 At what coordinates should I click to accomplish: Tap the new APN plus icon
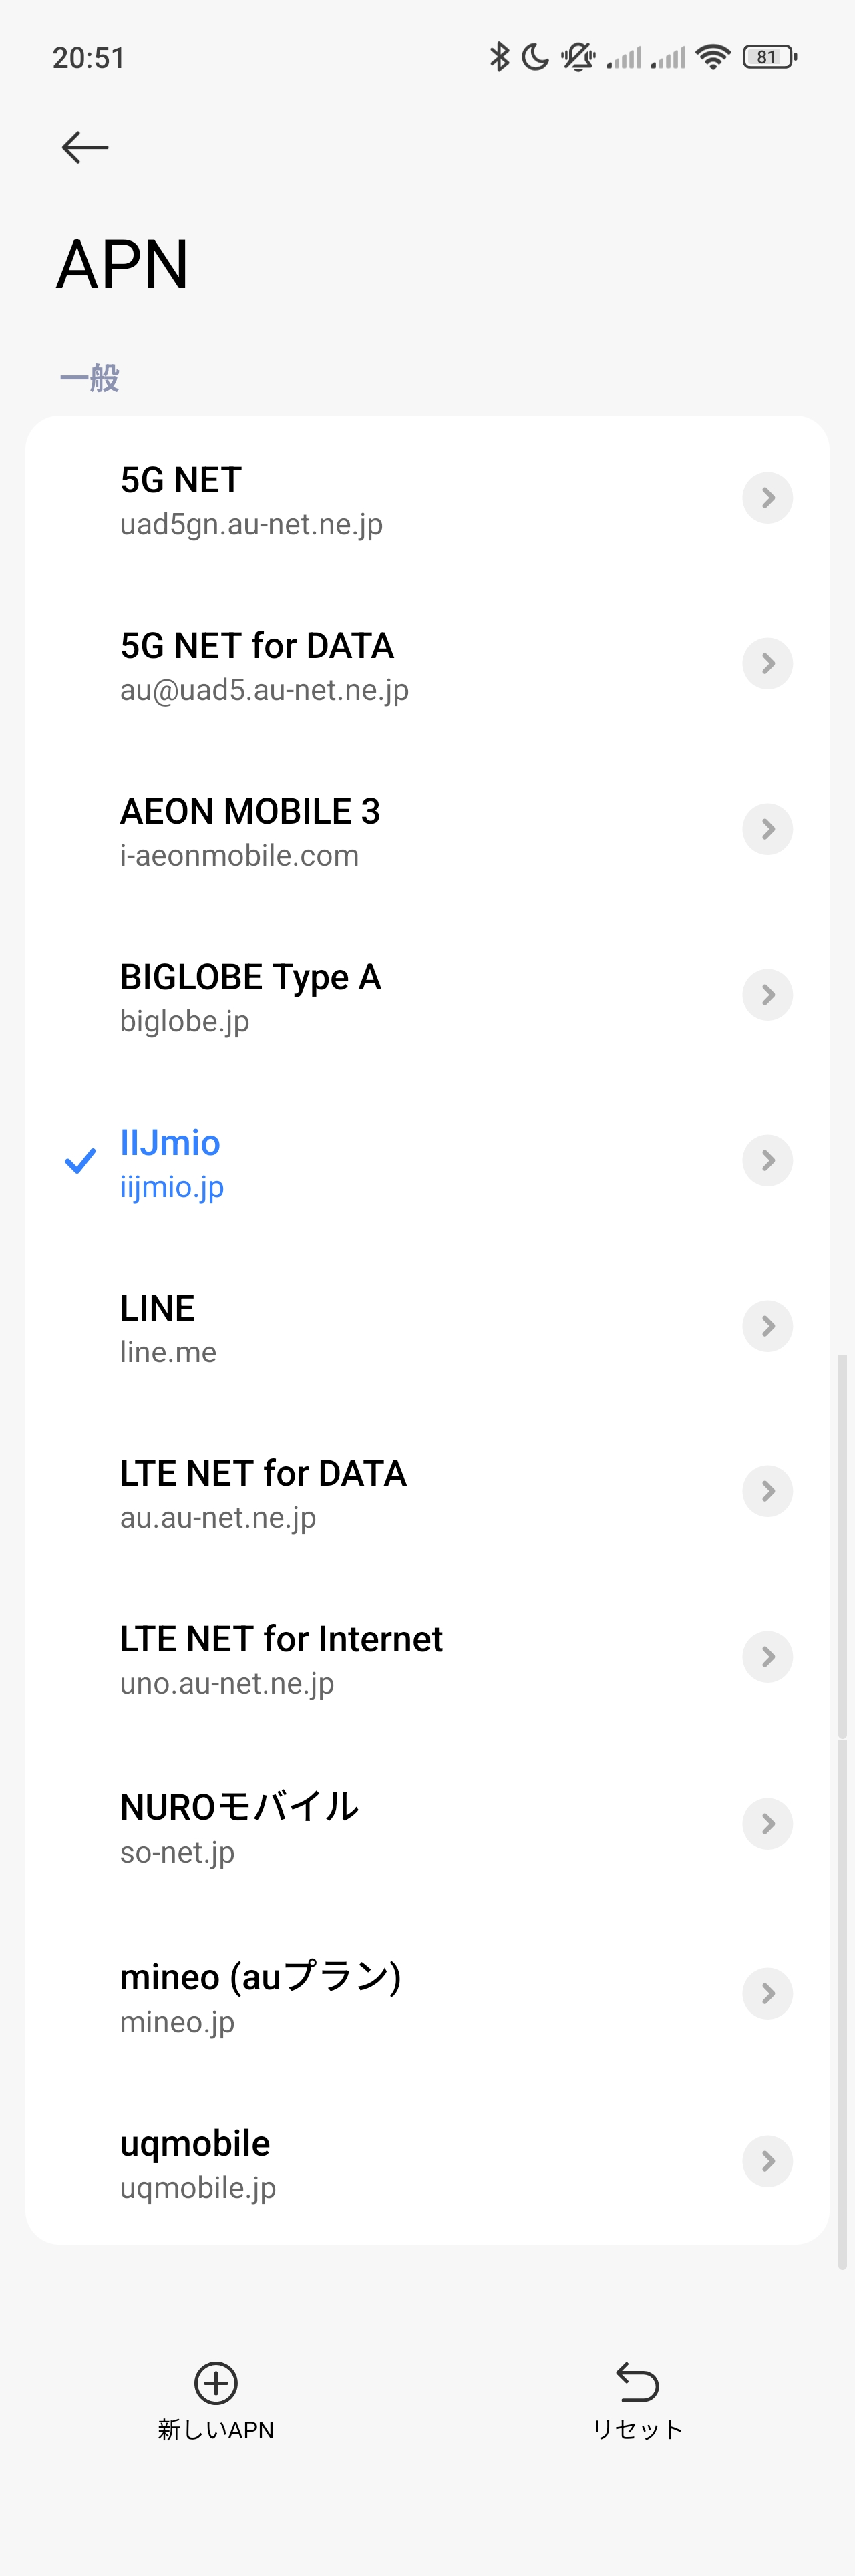[x=216, y=2382]
